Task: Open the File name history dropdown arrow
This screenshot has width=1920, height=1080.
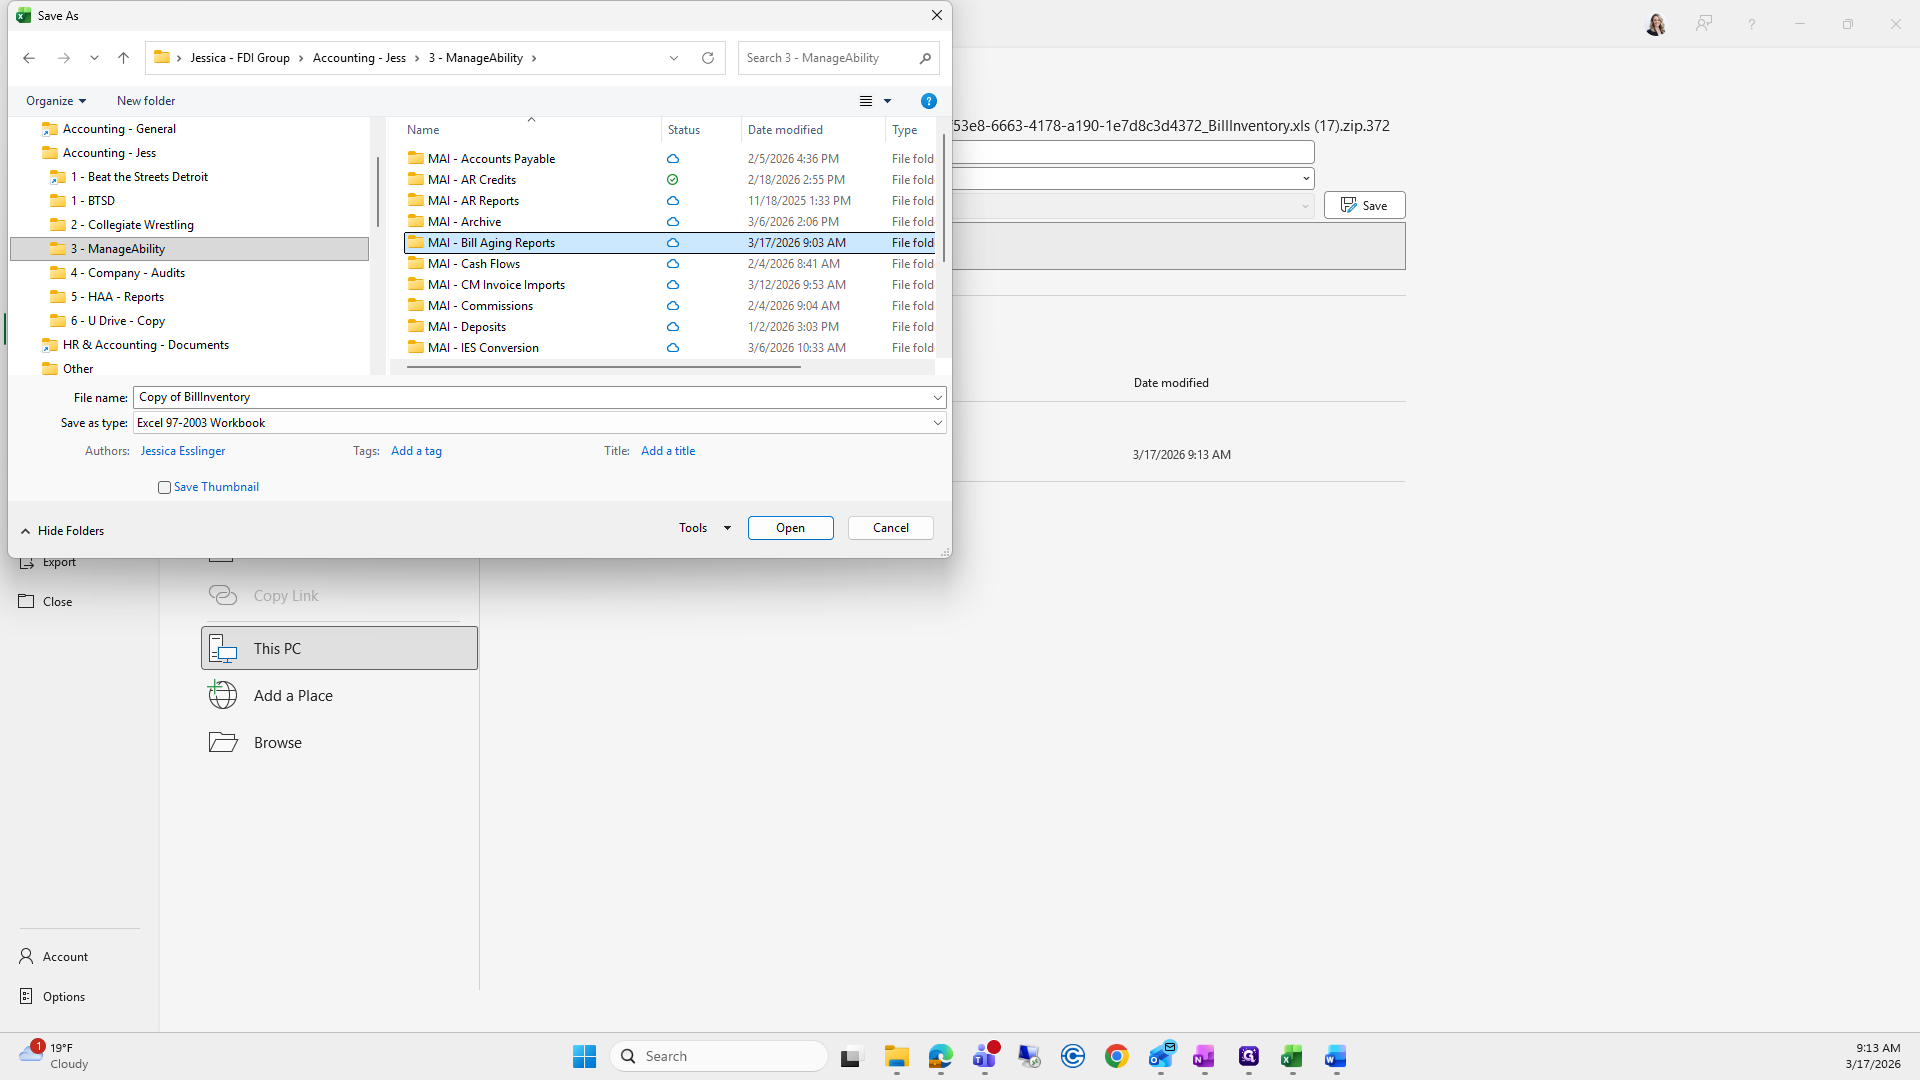Action: pos(937,397)
